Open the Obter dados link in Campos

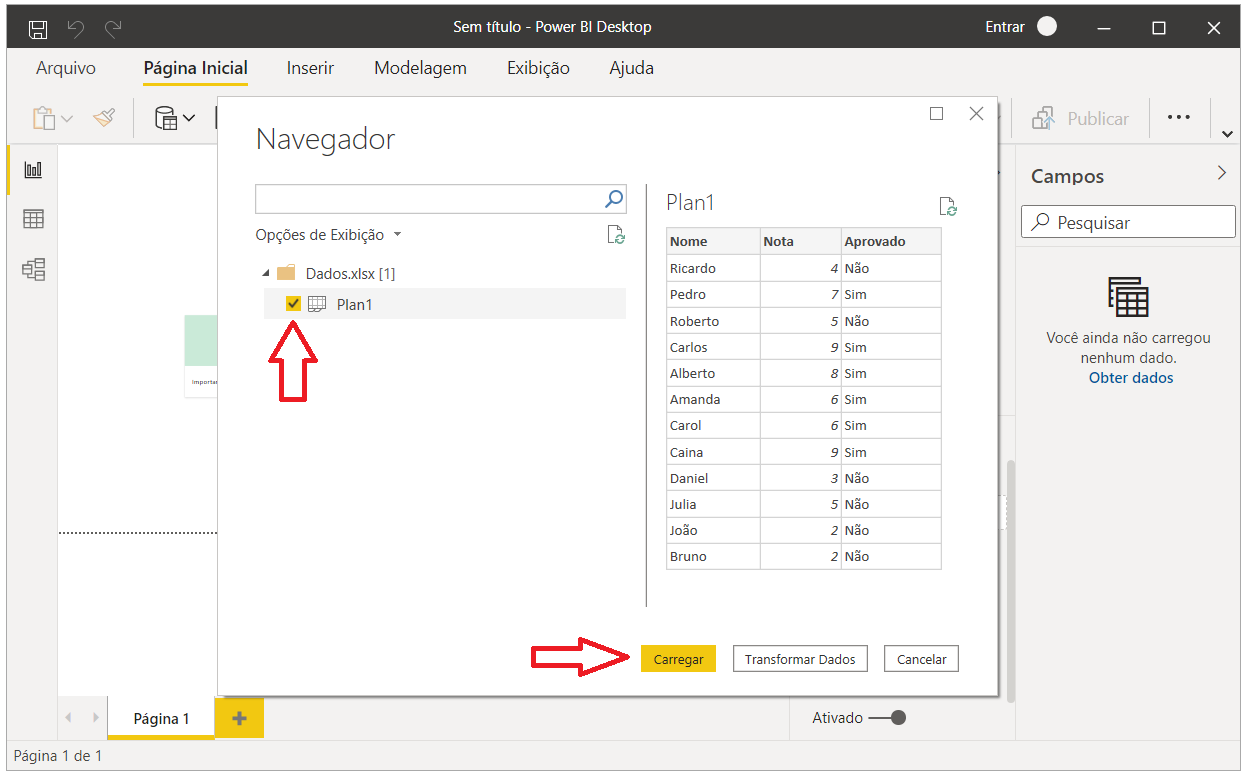(x=1130, y=377)
